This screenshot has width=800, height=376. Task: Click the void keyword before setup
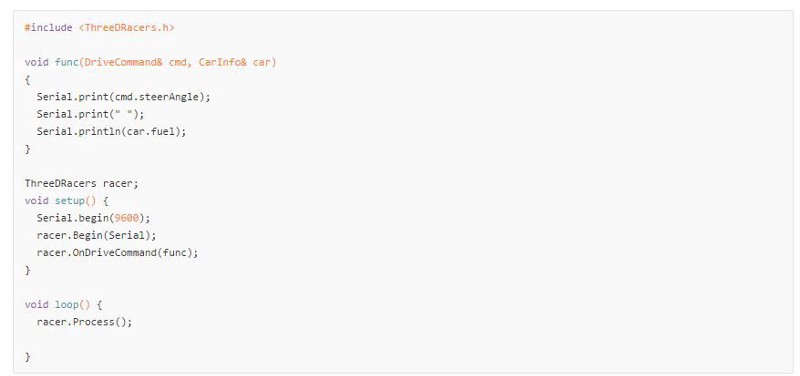(x=36, y=201)
